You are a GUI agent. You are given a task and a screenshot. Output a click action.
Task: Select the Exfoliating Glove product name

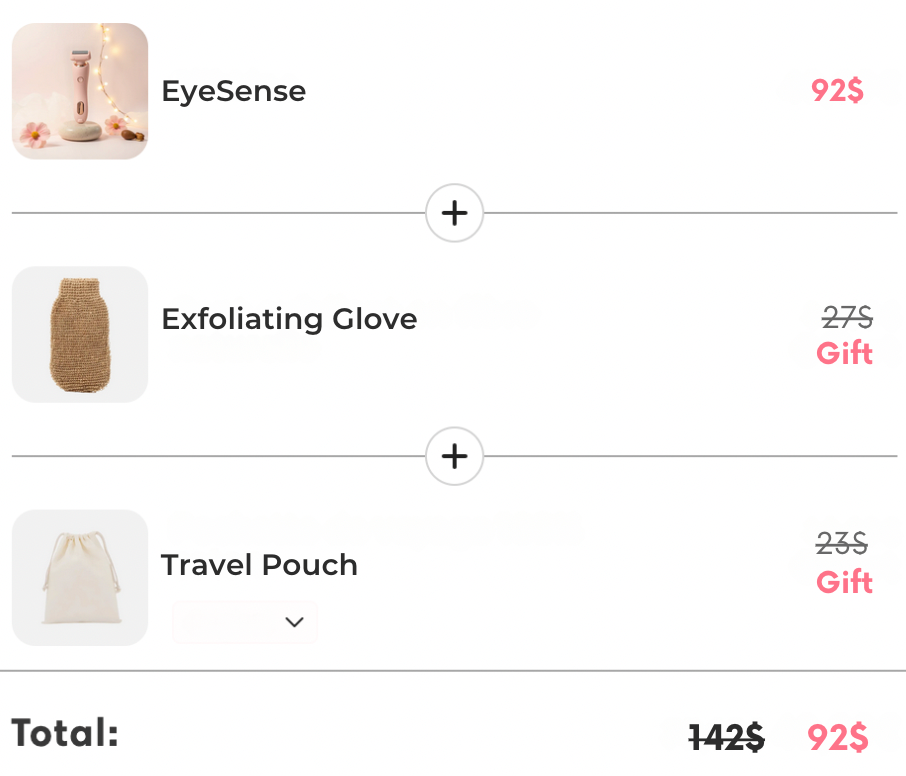pos(289,319)
